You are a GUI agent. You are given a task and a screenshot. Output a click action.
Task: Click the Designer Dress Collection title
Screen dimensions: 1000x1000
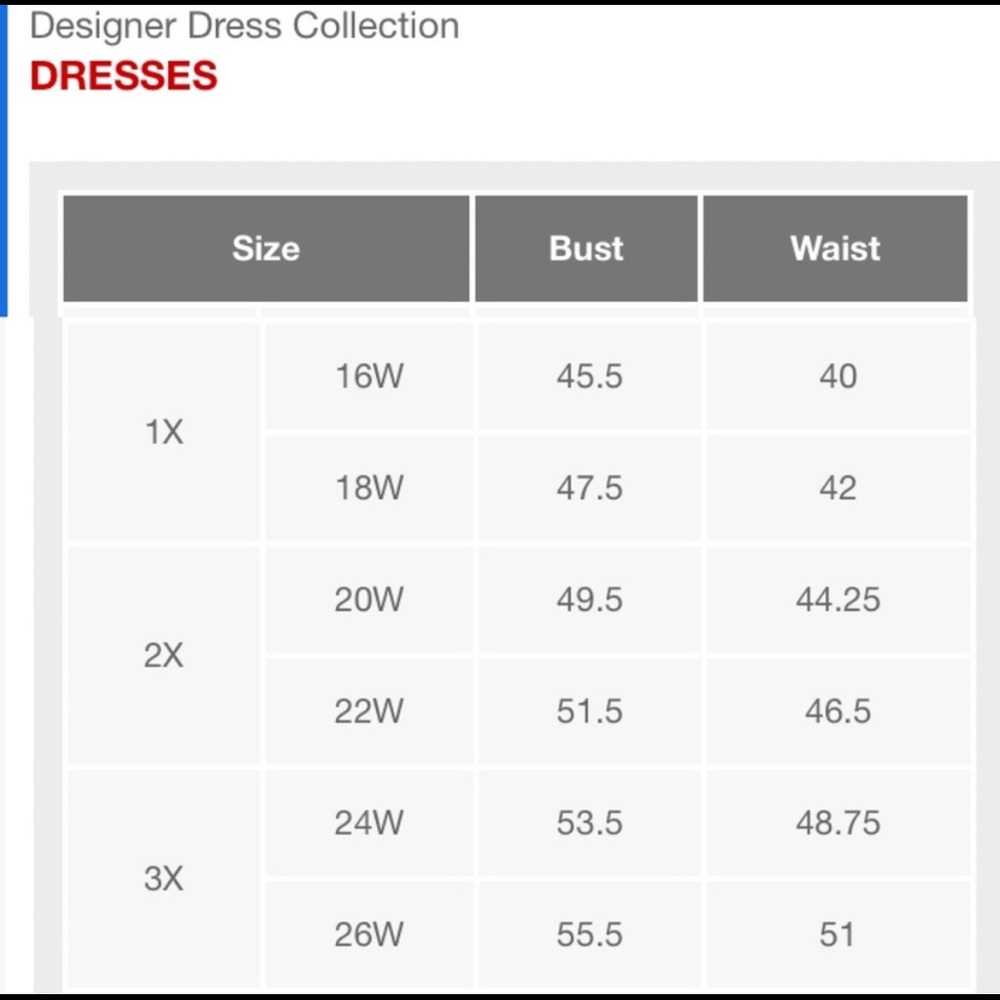click(244, 27)
